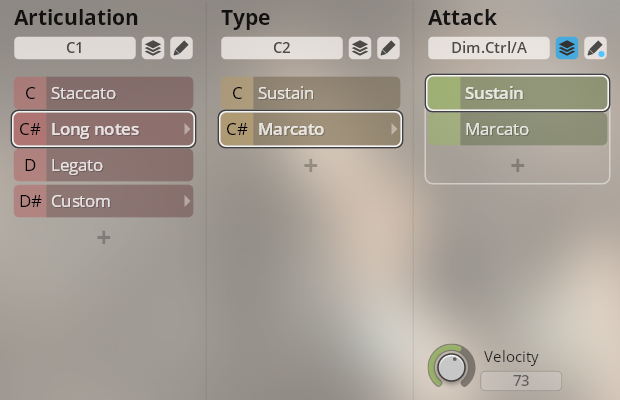The image size is (620, 400).
Task: Click the layers icon in Articulation column
Action: tap(153, 48)
